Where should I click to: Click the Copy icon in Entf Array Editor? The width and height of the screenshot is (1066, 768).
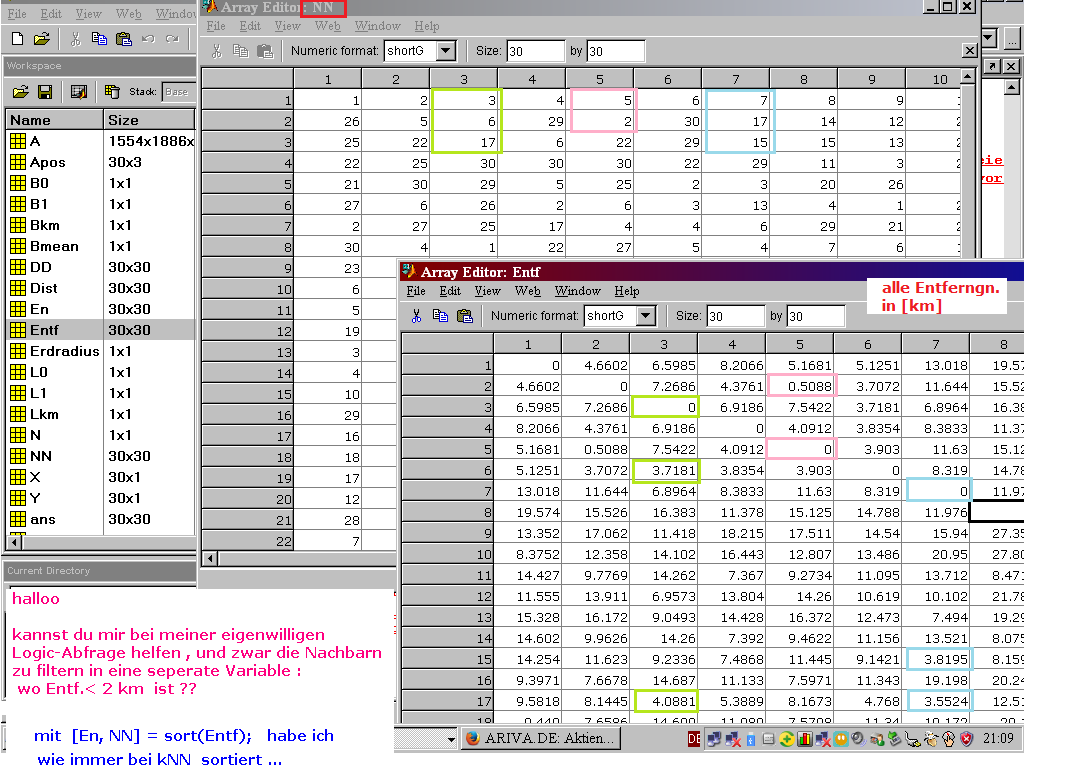pyautogui.click(x=440, y=316)
